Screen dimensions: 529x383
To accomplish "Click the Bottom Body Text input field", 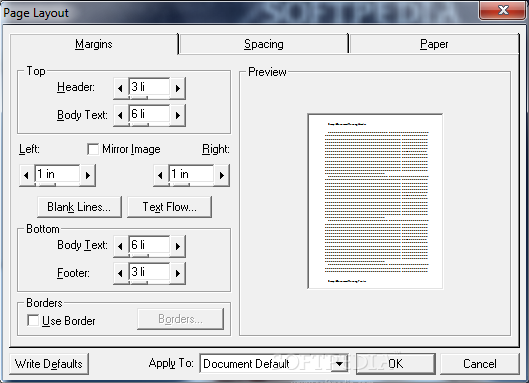I will click(x=149, y=245).
